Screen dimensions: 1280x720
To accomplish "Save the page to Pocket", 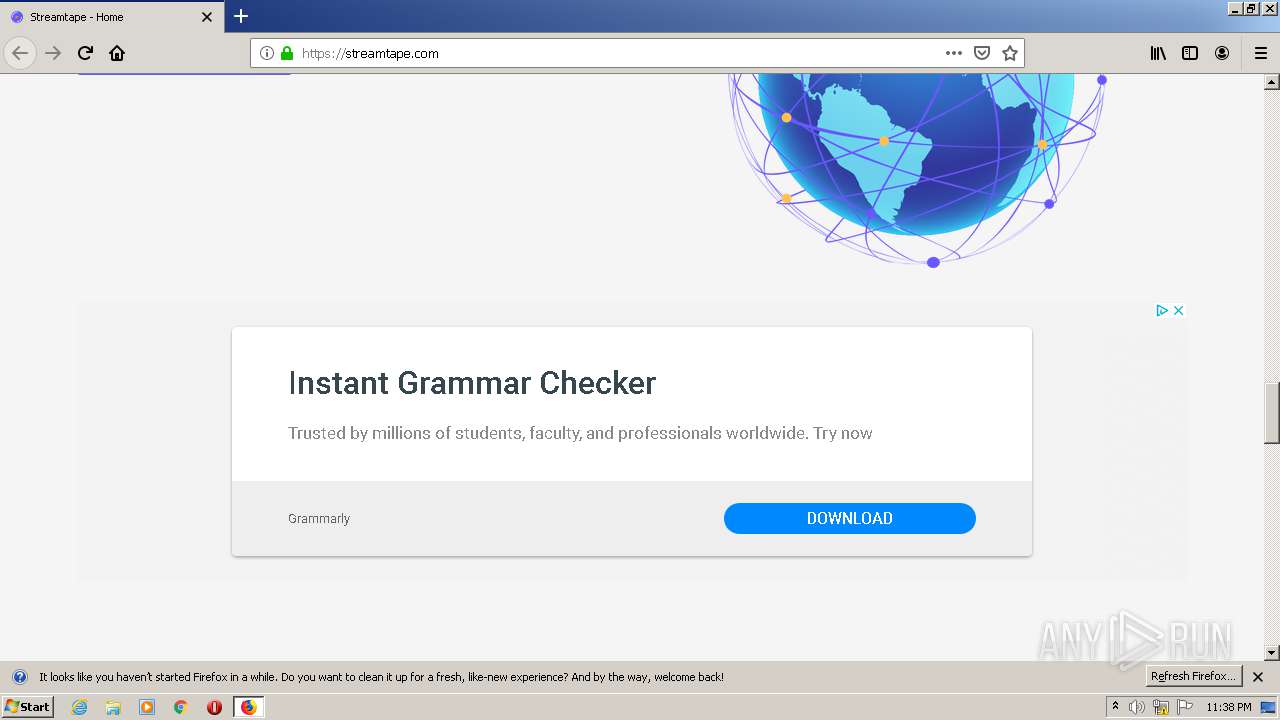I will click(x=982, y=53).
